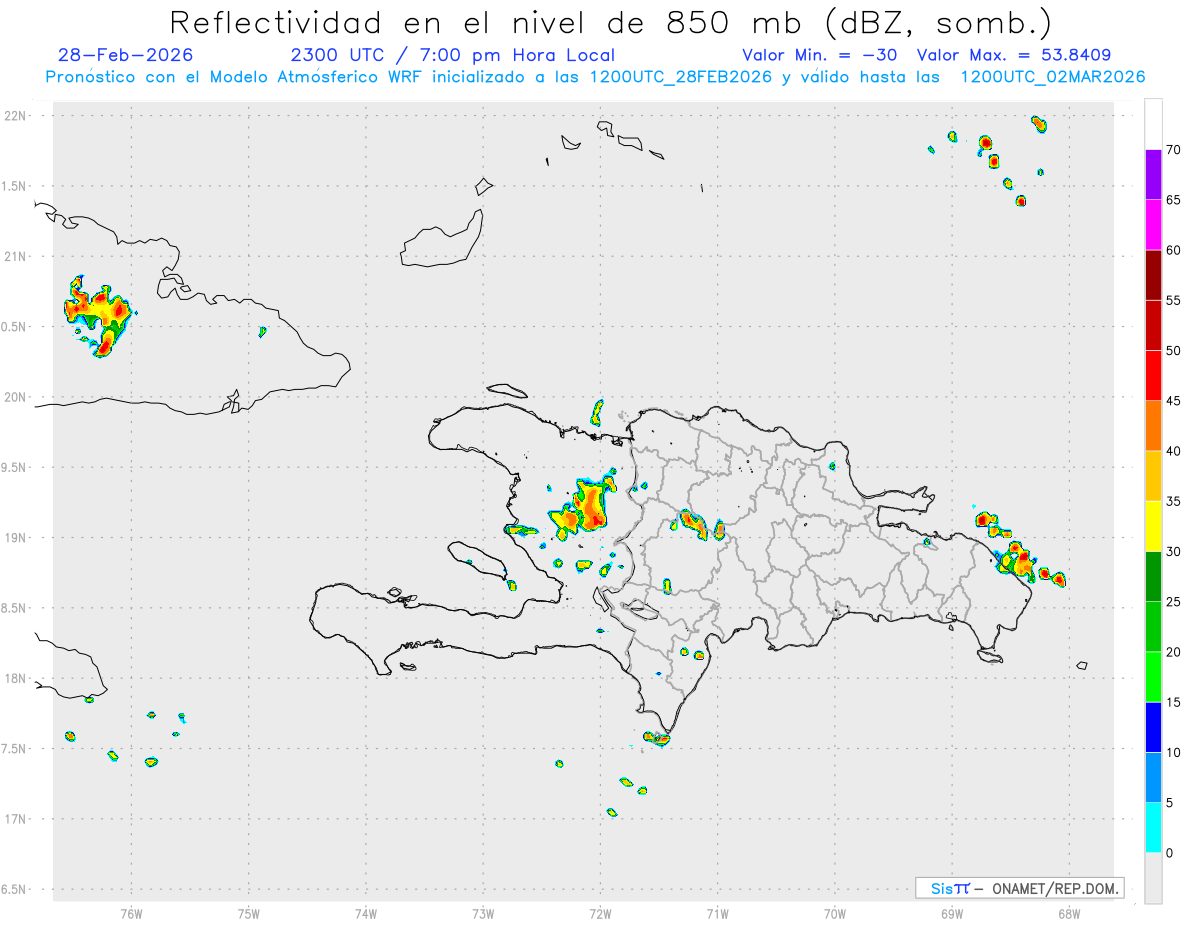This screenshot has width=1200, height=927.
Task: Click the colorbar label "0"
Action: point(1170,853)
